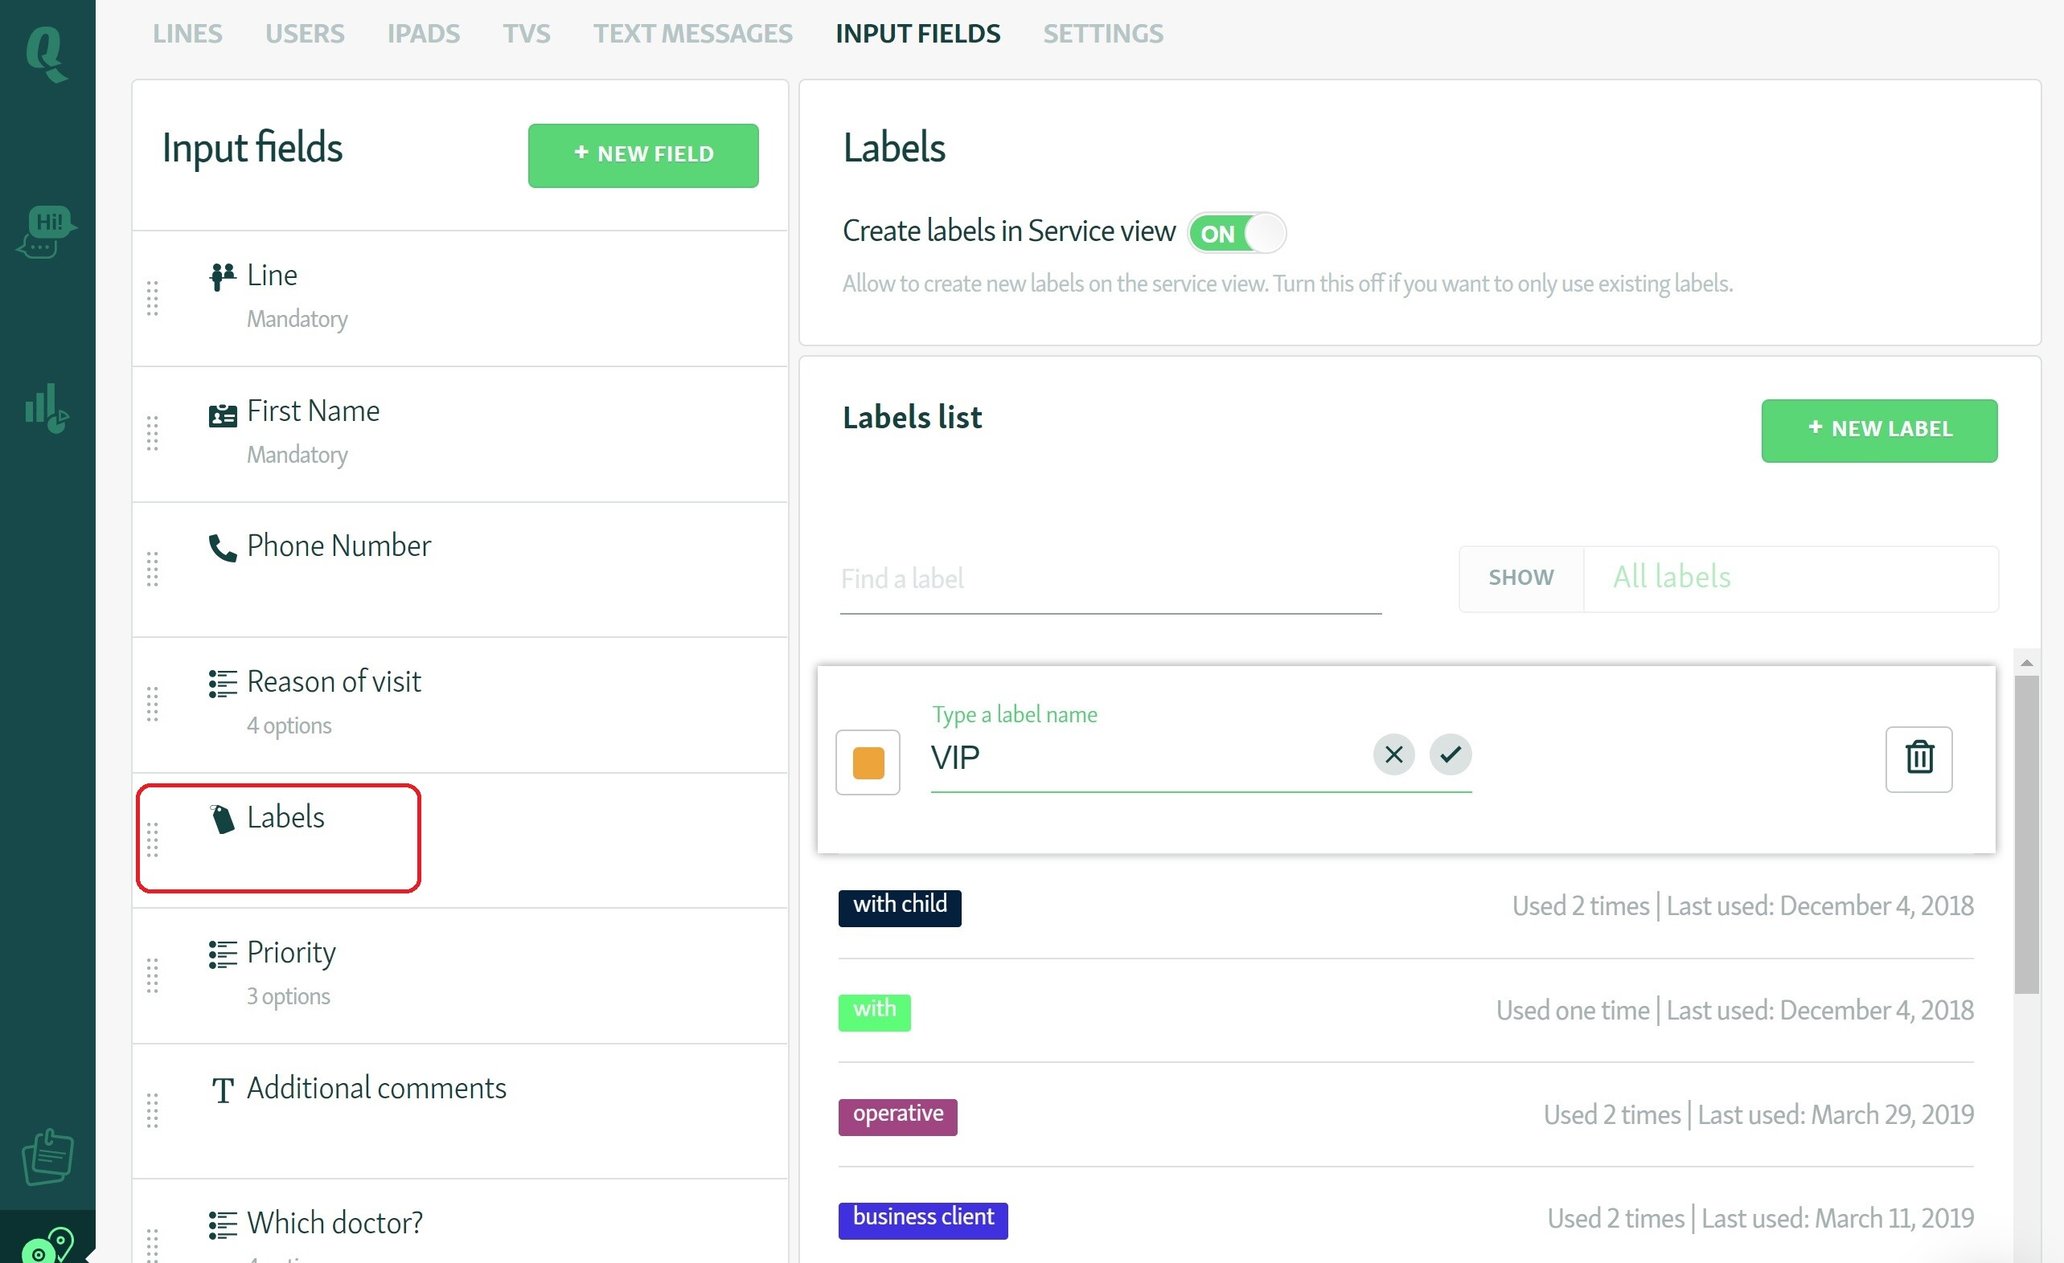The image size is (2064, 1263).
Task: Grab the drag handle beside Reason of visit
Action: [x=153, y=704]
